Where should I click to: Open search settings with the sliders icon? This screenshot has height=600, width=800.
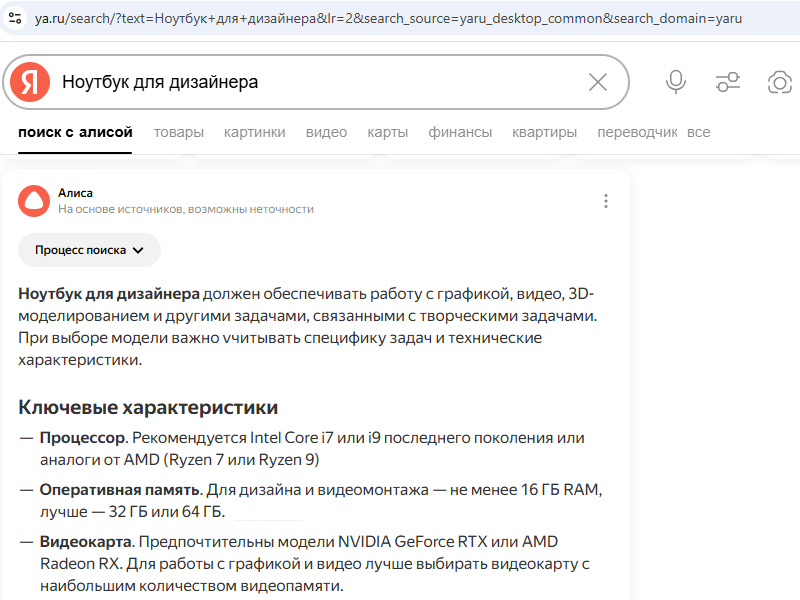728,82
